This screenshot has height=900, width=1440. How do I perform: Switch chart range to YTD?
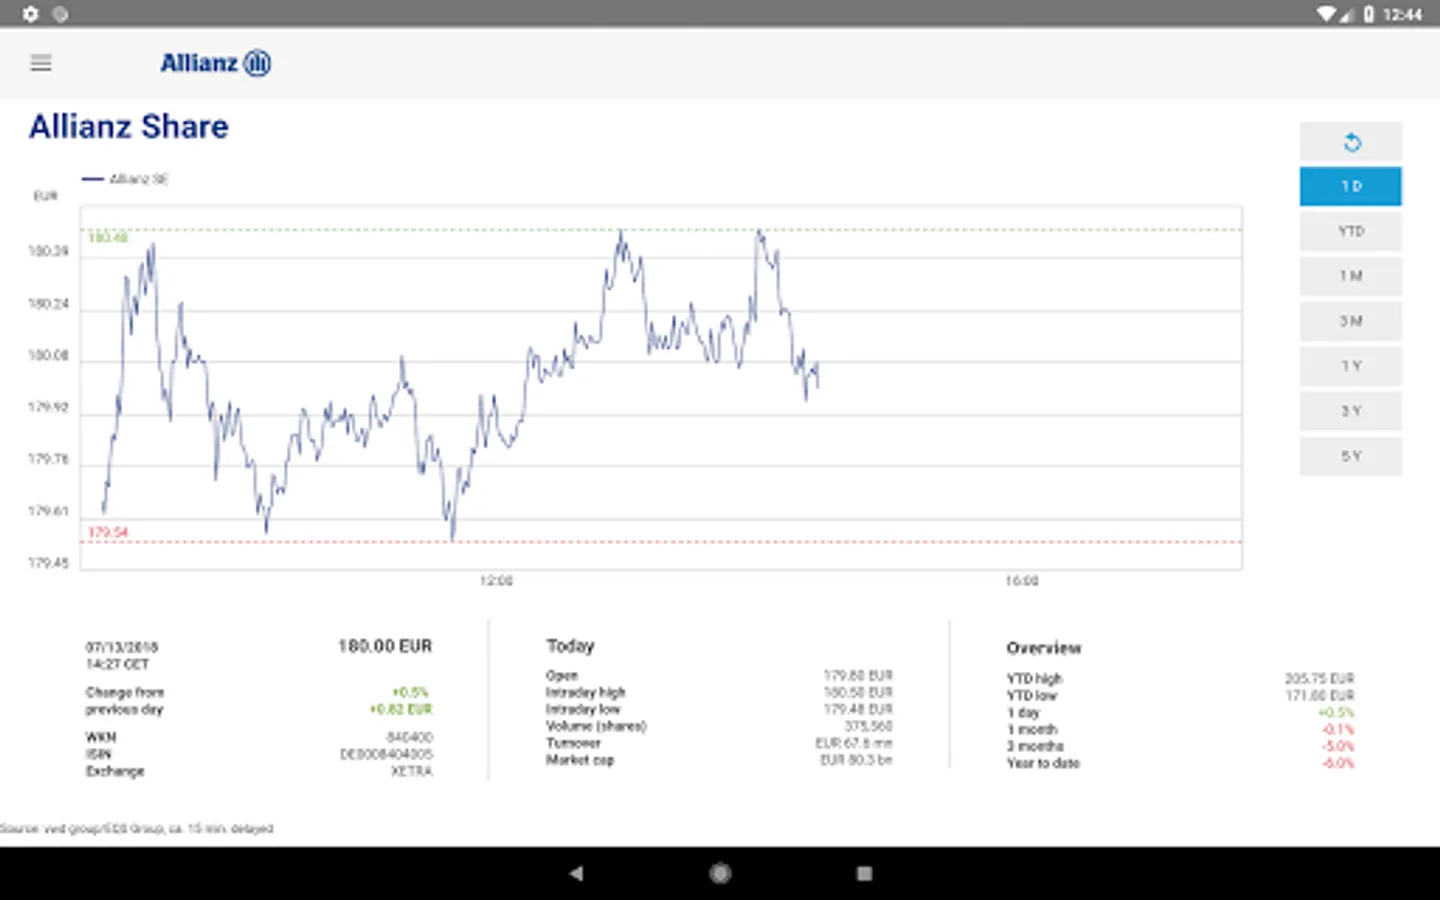coord(1351,231)
